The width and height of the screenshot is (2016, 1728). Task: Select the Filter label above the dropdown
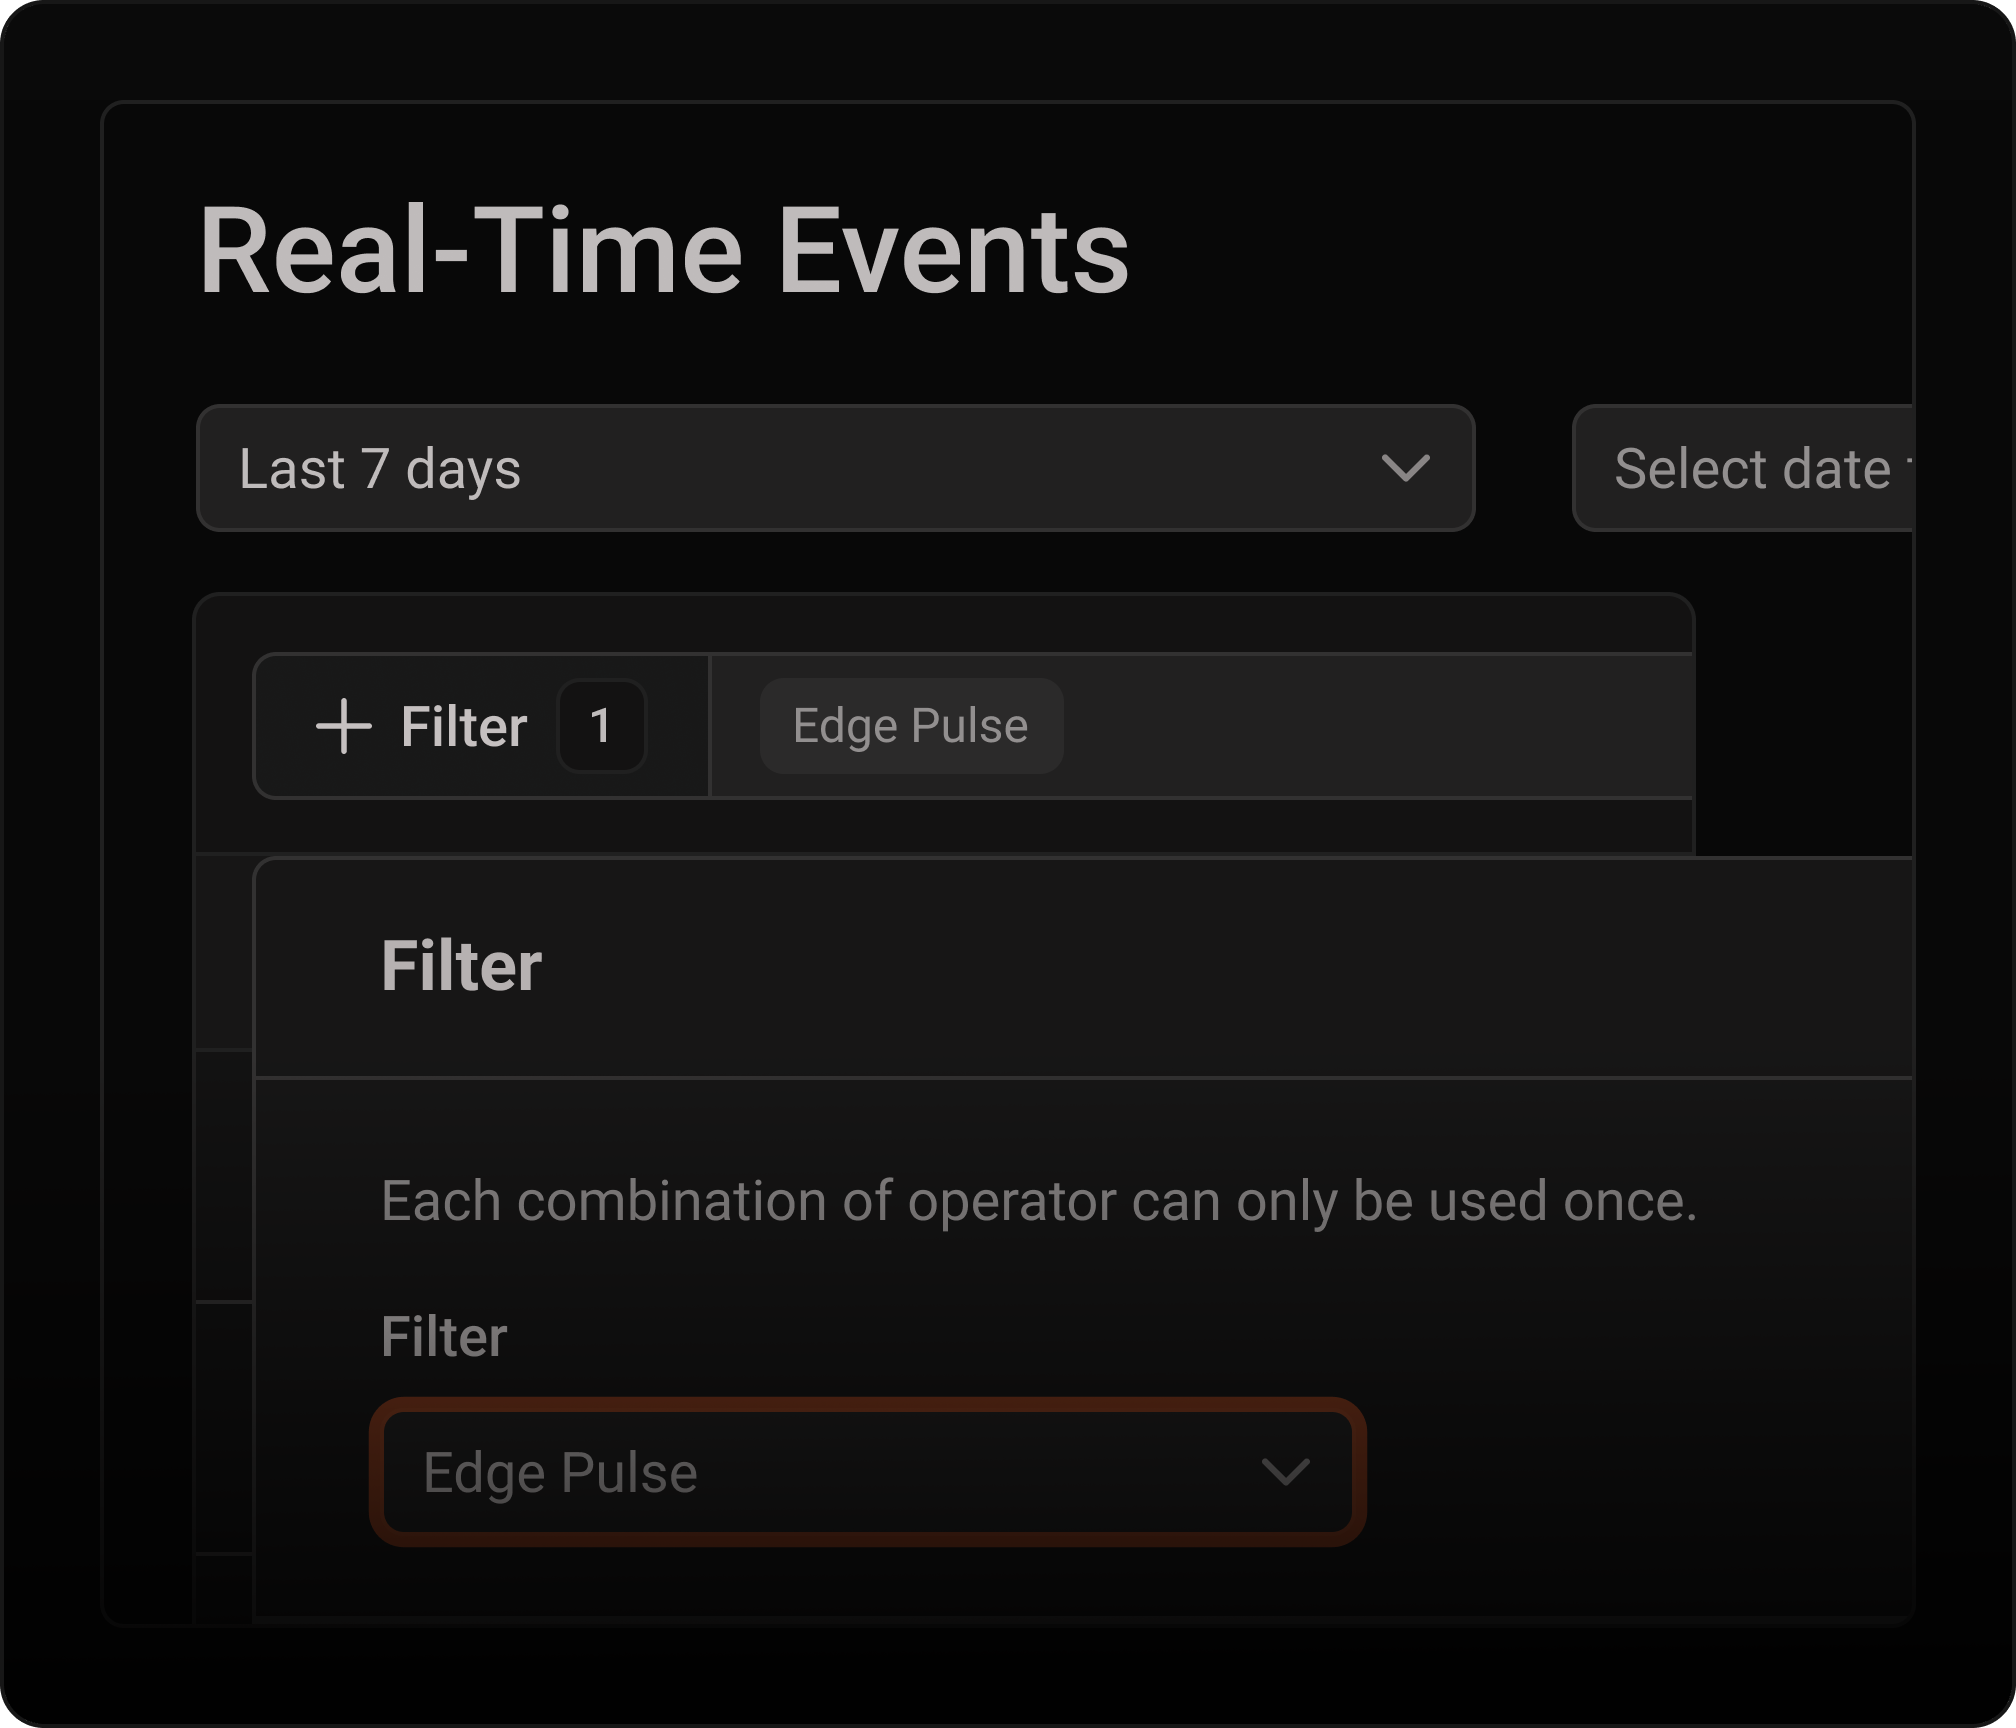[444, 1335]
